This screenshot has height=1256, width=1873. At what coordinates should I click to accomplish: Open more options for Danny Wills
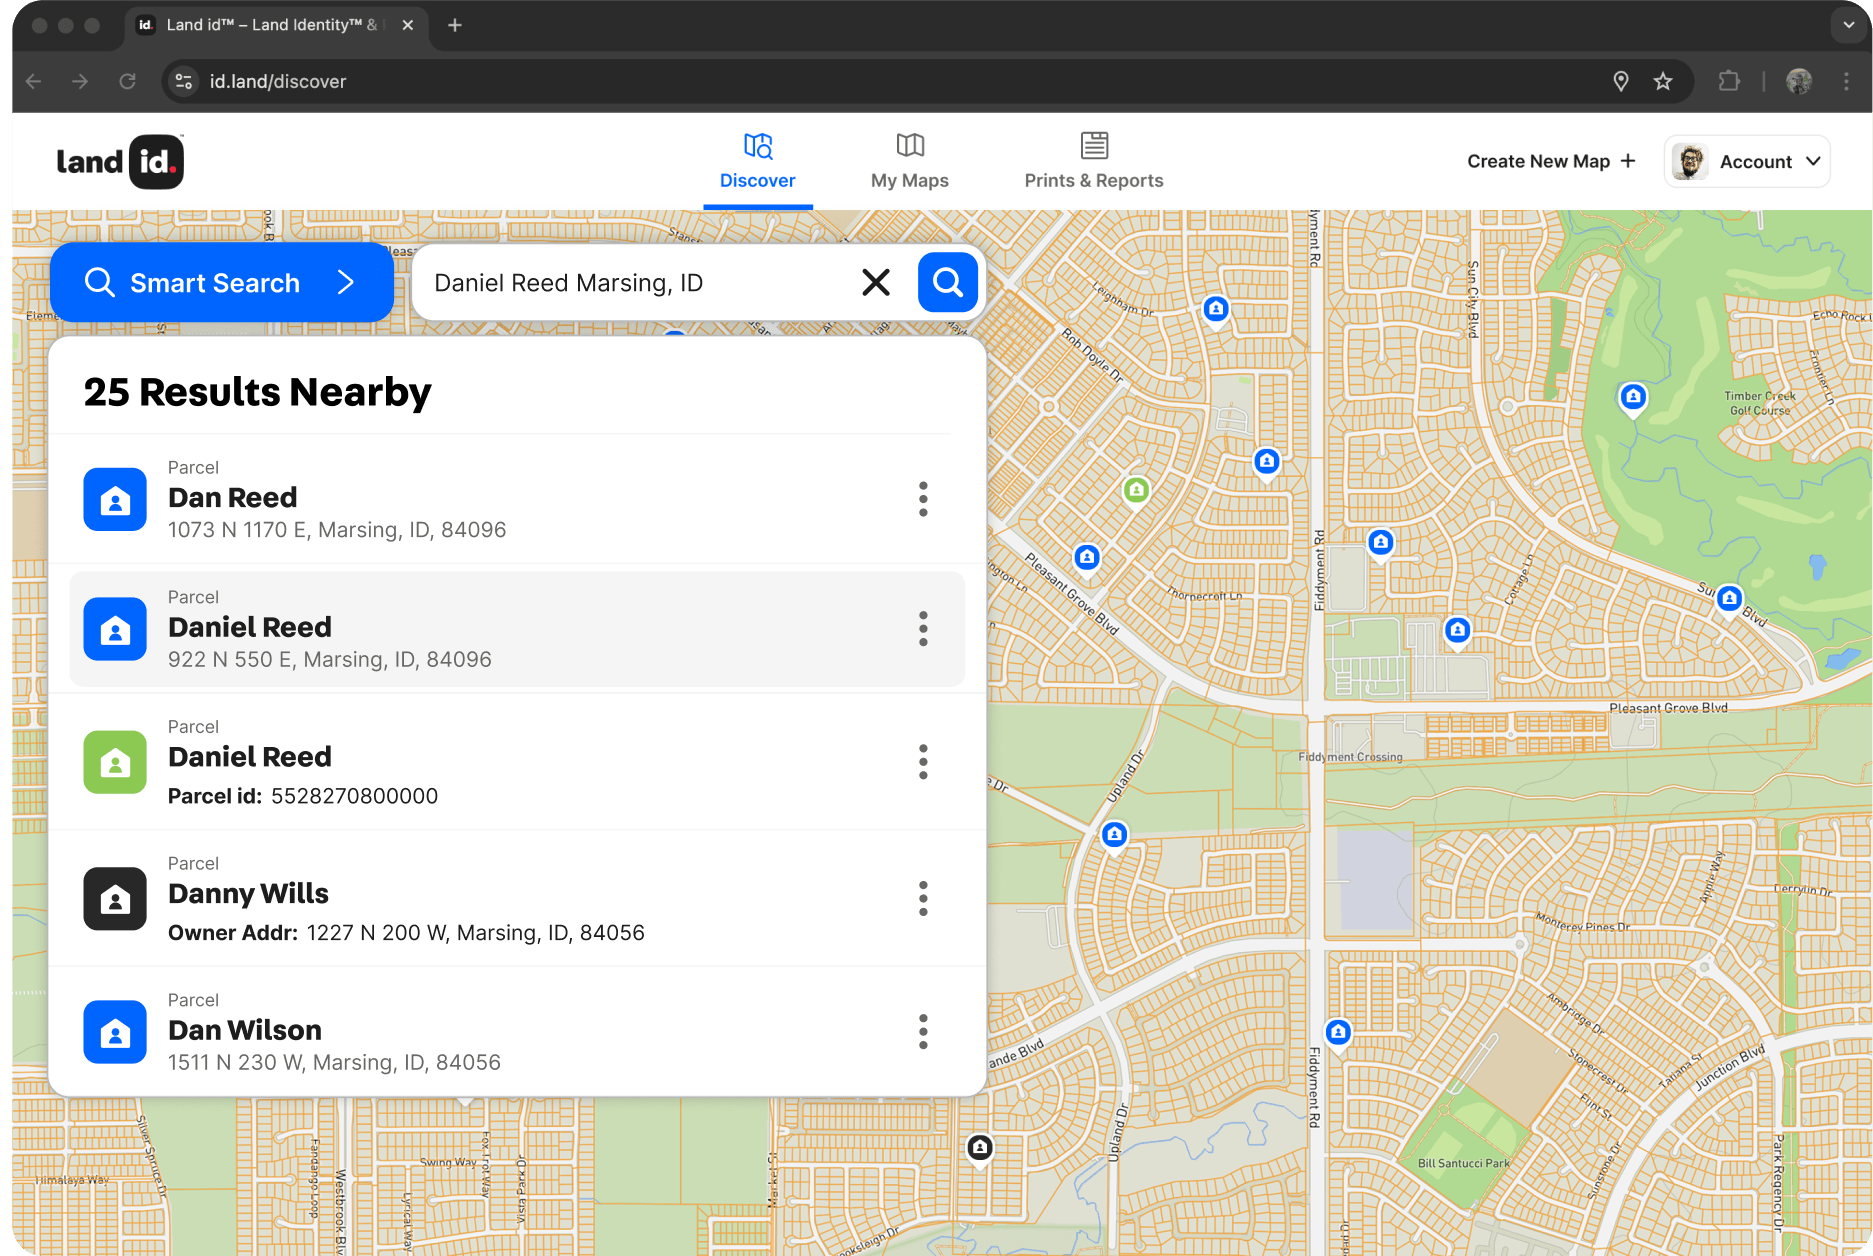pyautogui.click(x=923, y=898)
